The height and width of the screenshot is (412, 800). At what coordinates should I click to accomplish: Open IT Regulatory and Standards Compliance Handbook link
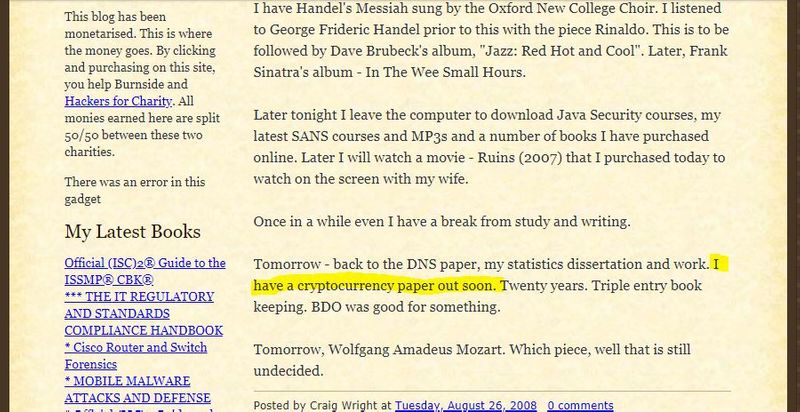138,313
